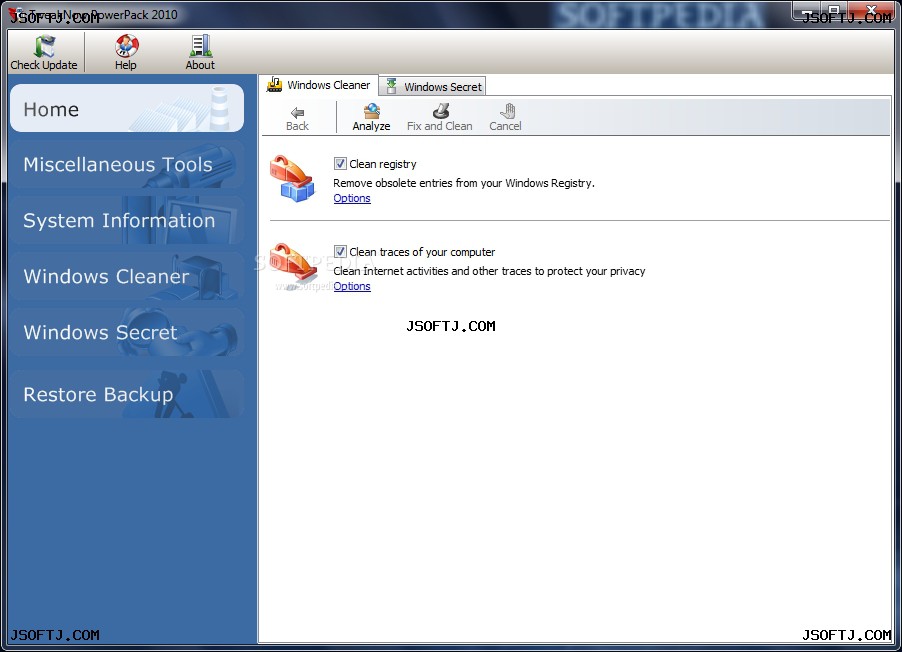Switch to the Windows Secret tab
Viewport: 902px width, 652px height.
(433, 86)
